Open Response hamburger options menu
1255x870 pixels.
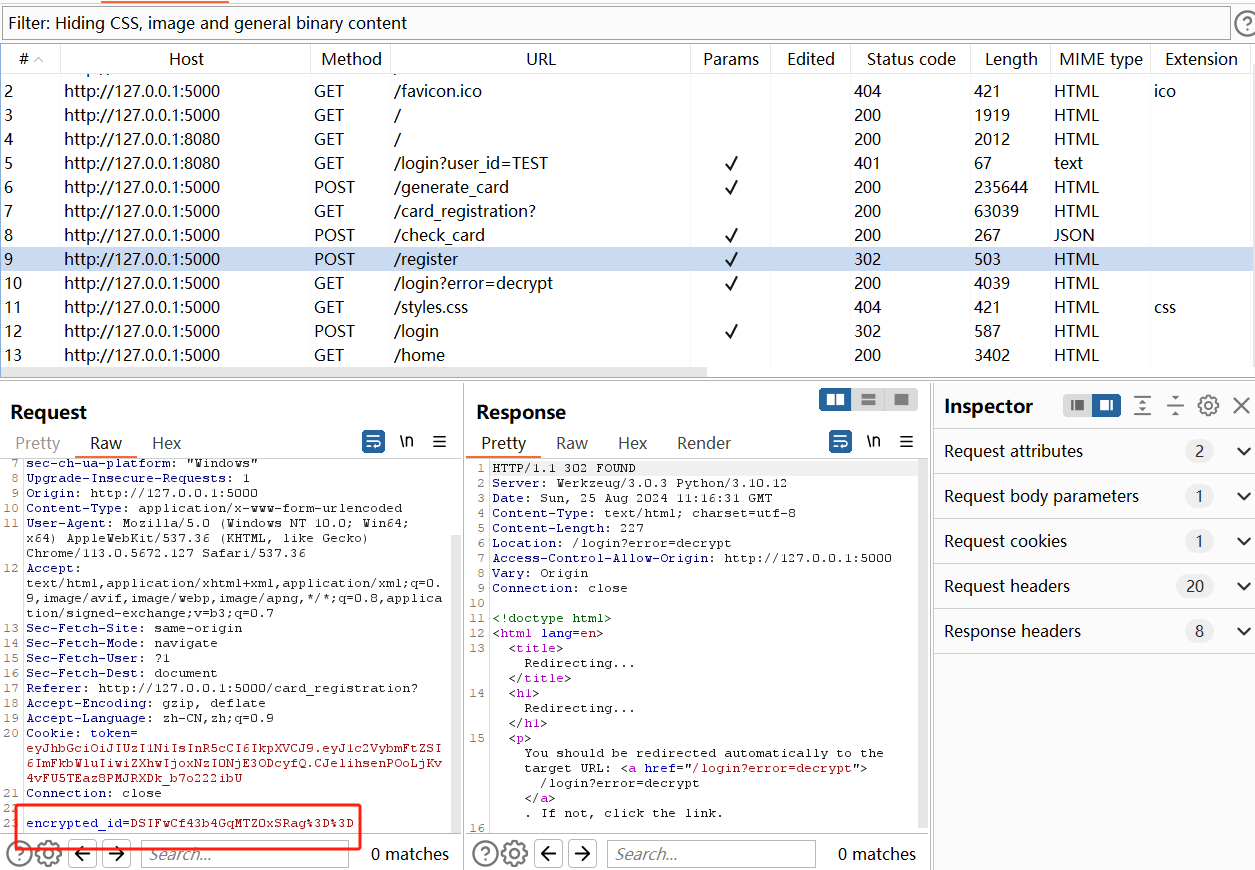point(906,442)
